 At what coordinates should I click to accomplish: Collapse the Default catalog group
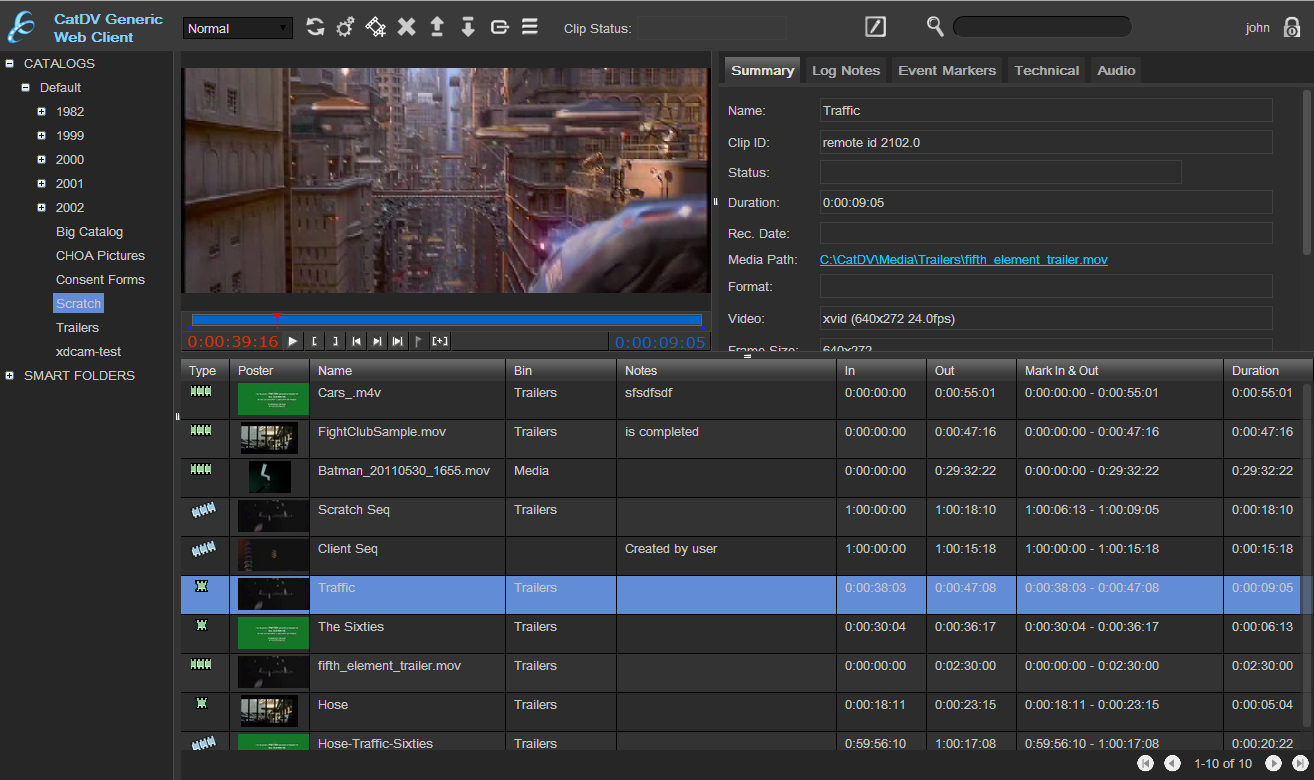click(x=26, y=87)
